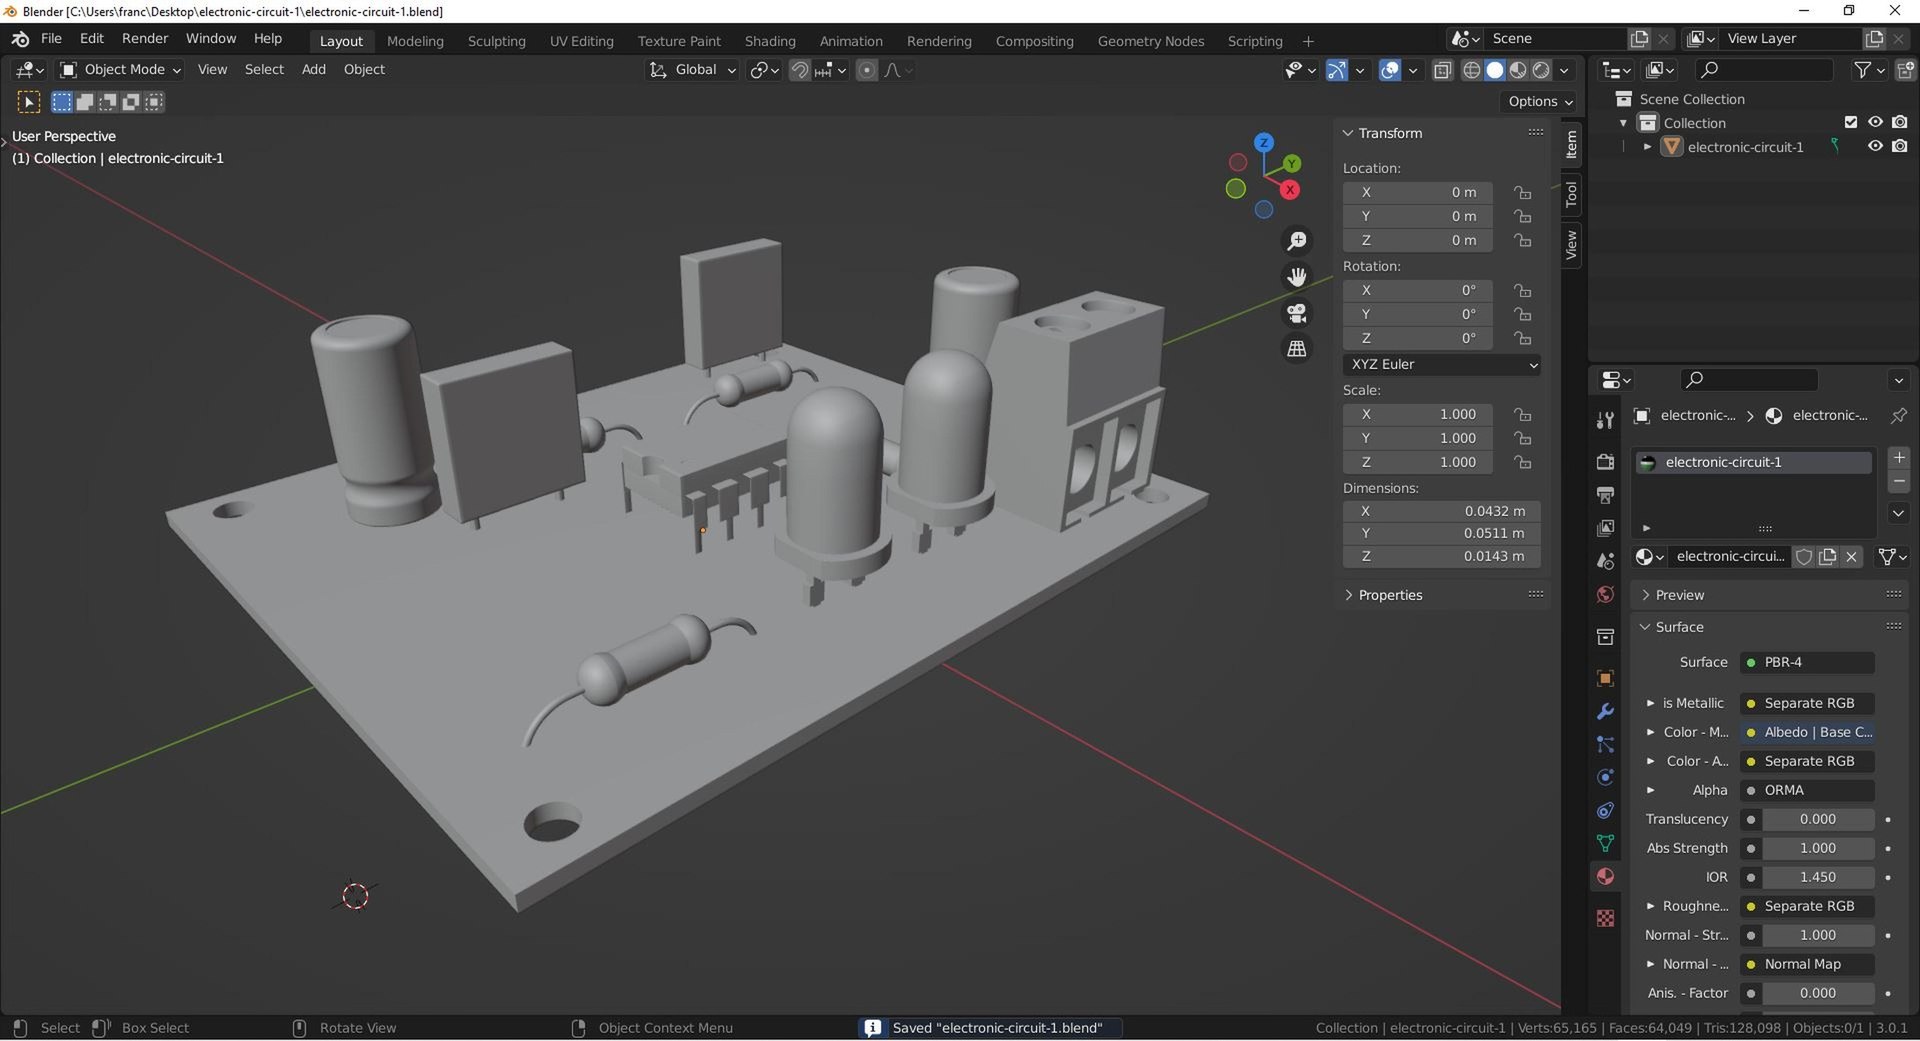
Task: Click the Albedo | Base Color link button
Action: pos(1809,732)
